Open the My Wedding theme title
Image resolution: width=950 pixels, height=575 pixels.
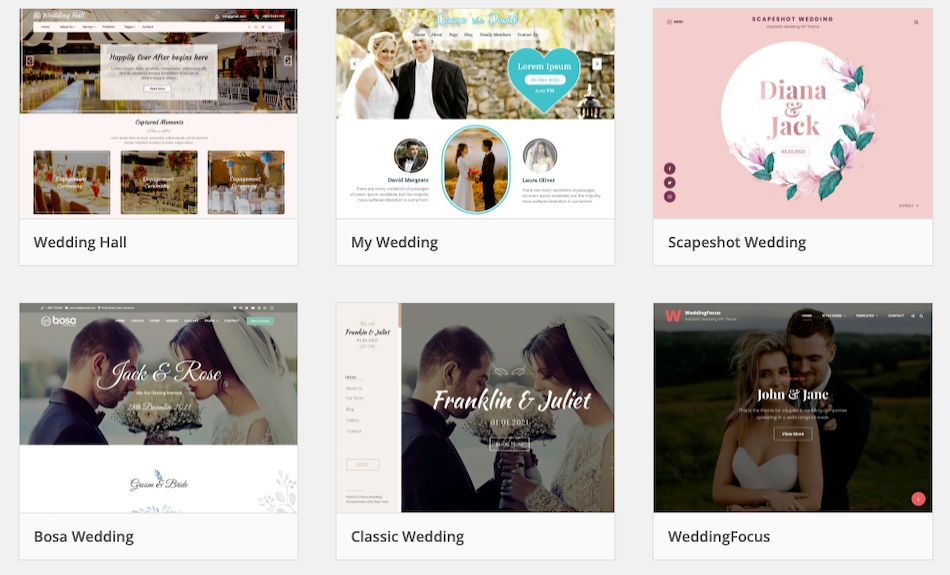(x=394, y=242)
